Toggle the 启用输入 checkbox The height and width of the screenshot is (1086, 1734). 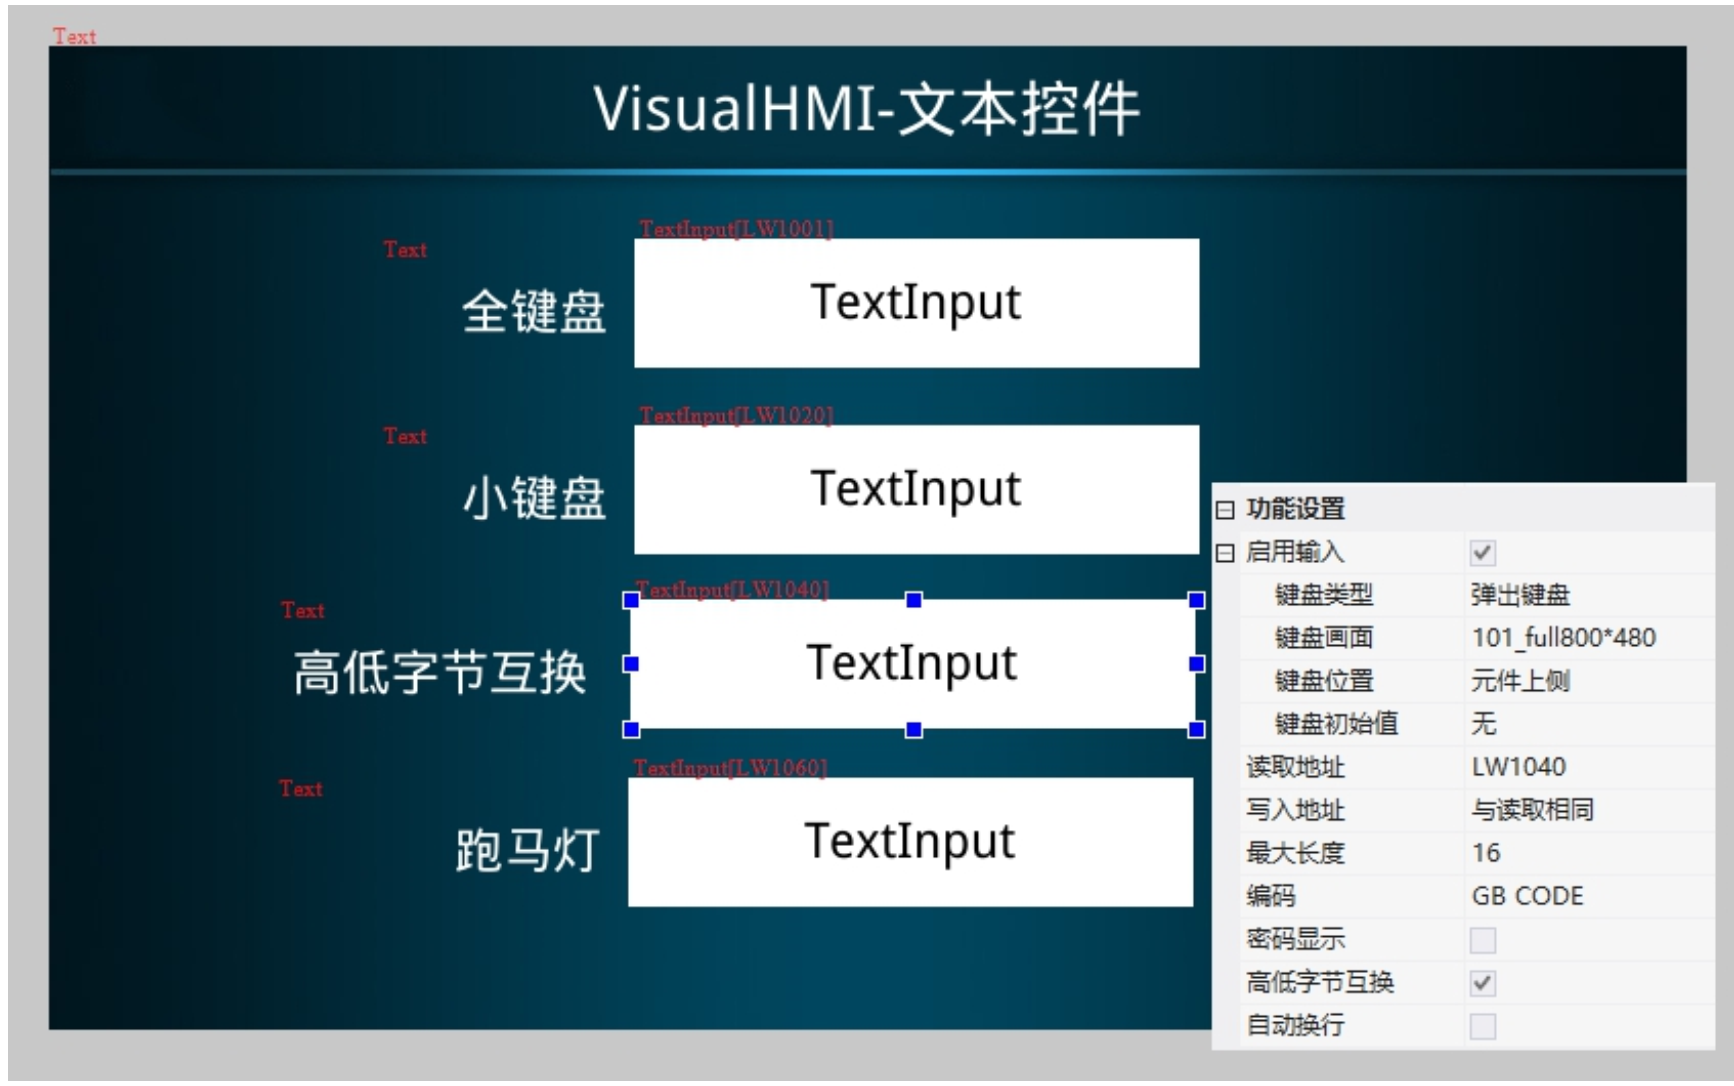[x=1482, y=553]
